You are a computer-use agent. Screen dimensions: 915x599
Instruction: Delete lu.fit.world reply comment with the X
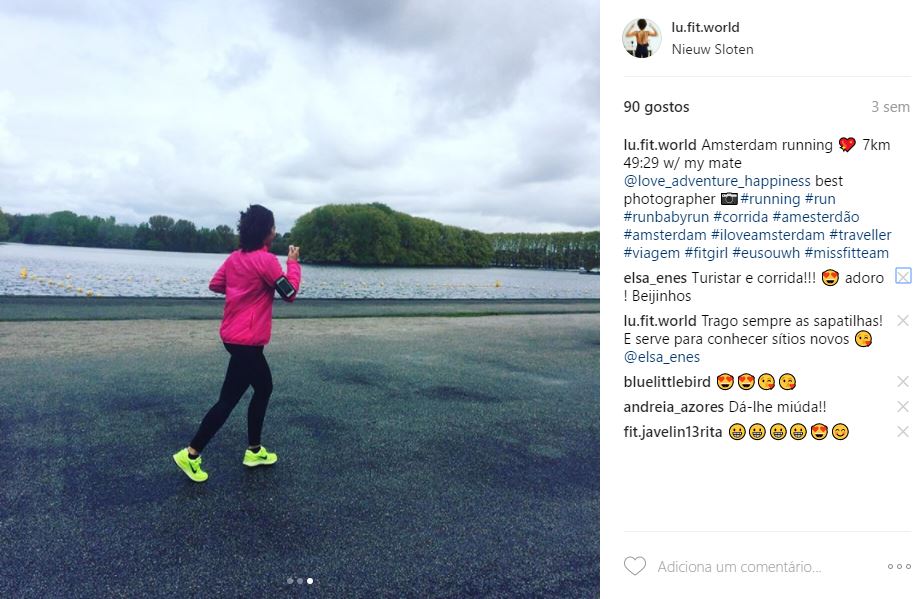[903, 321]
